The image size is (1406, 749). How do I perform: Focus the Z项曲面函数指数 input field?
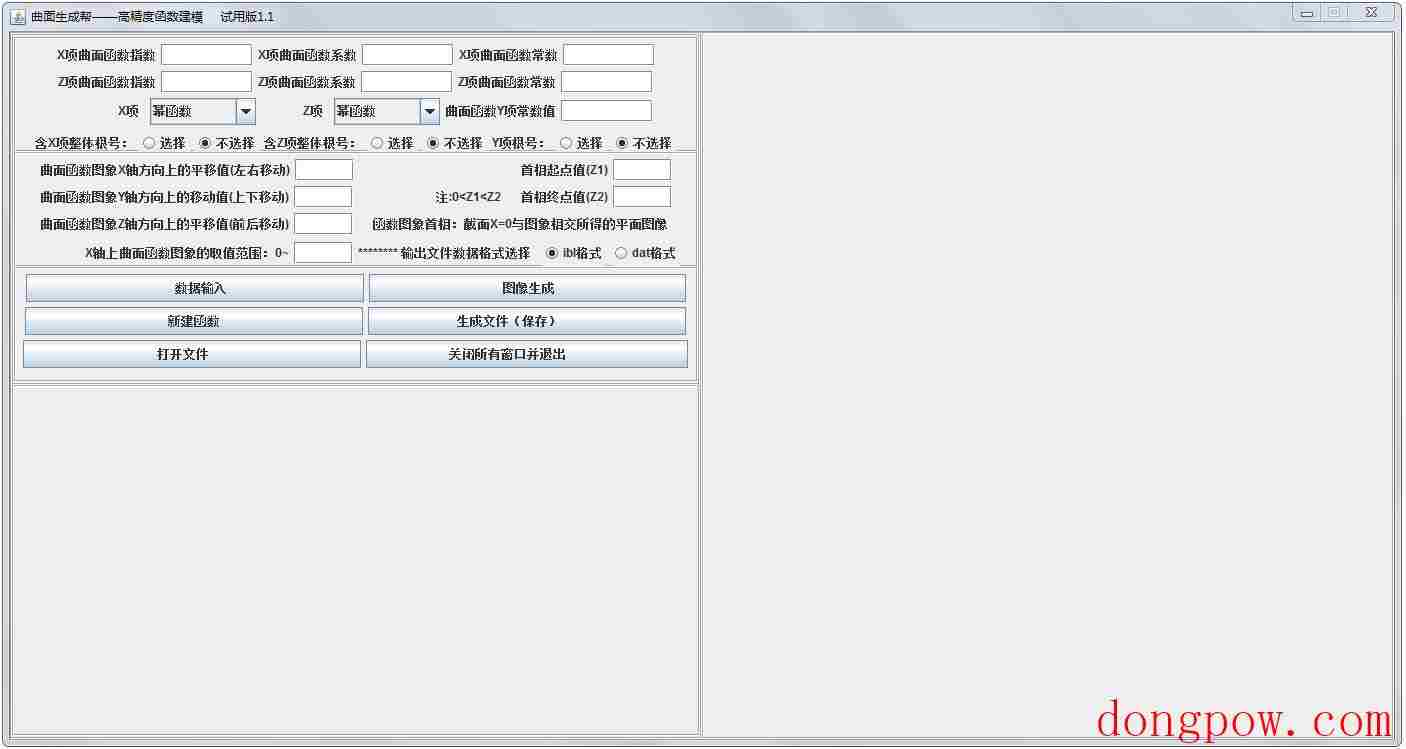click(206, 81)
